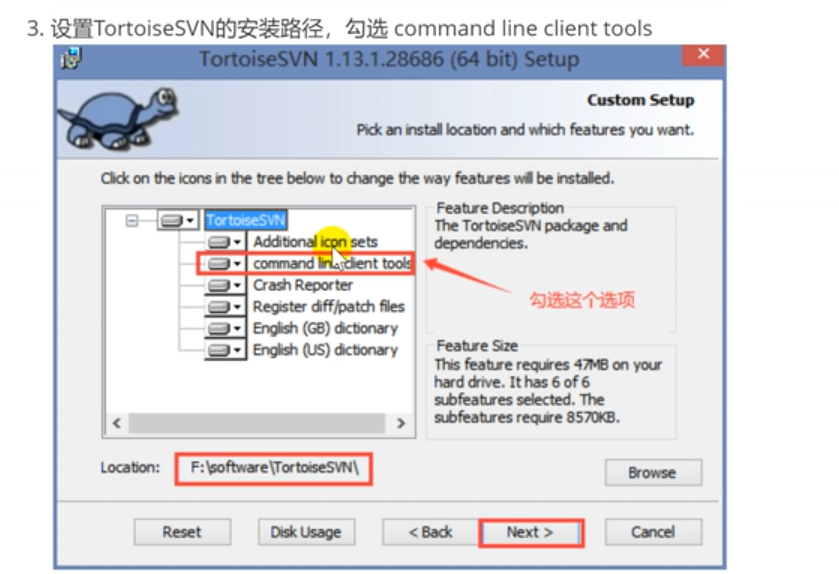Cancel the setup
Viewport: 839px width, 574px height.
(x=653, y=532)
